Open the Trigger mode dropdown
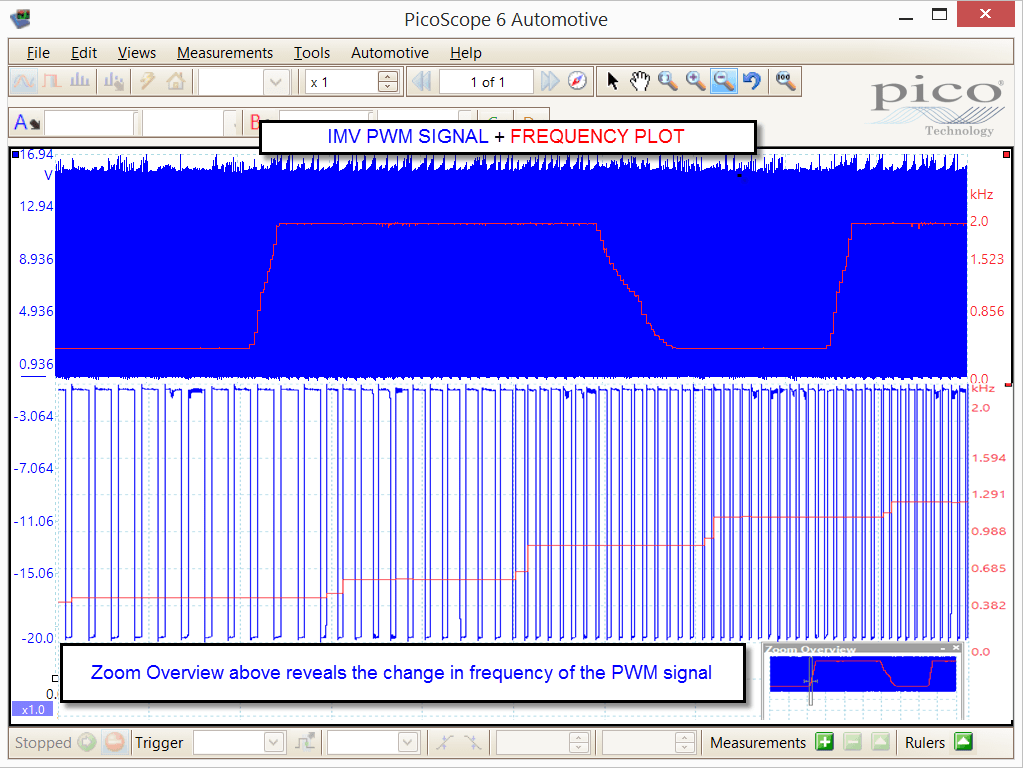Image resolution: width=1024 pixels, height=768 pixels. coord(239,743)
